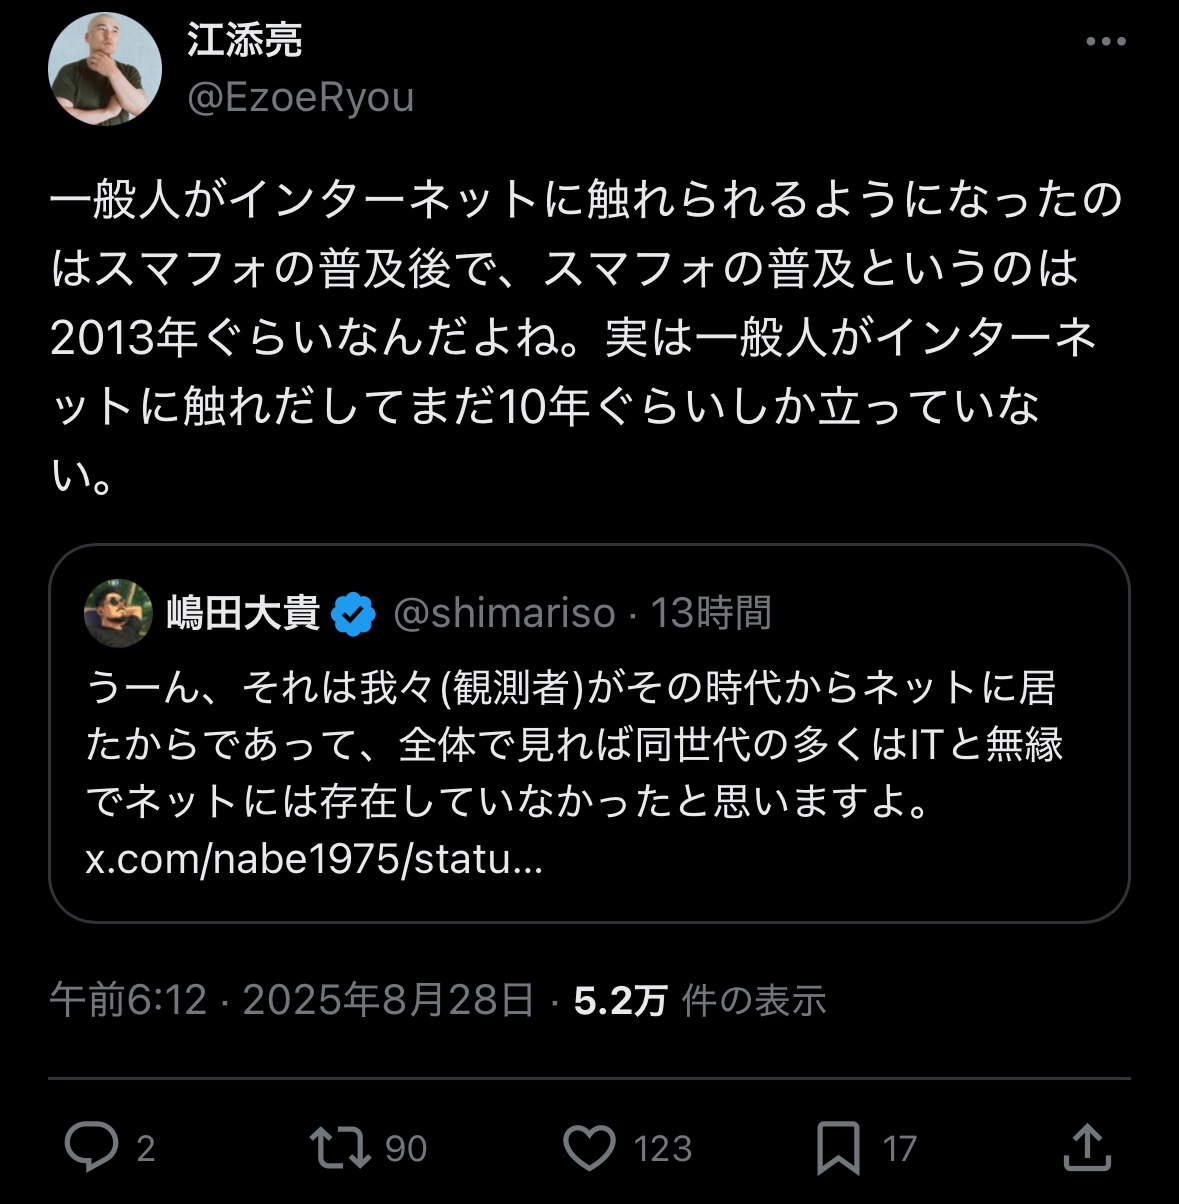The width and height of the screenshot is (1179, 1204).
Task: Open 江添亮's profile picture
Action: 105,69
